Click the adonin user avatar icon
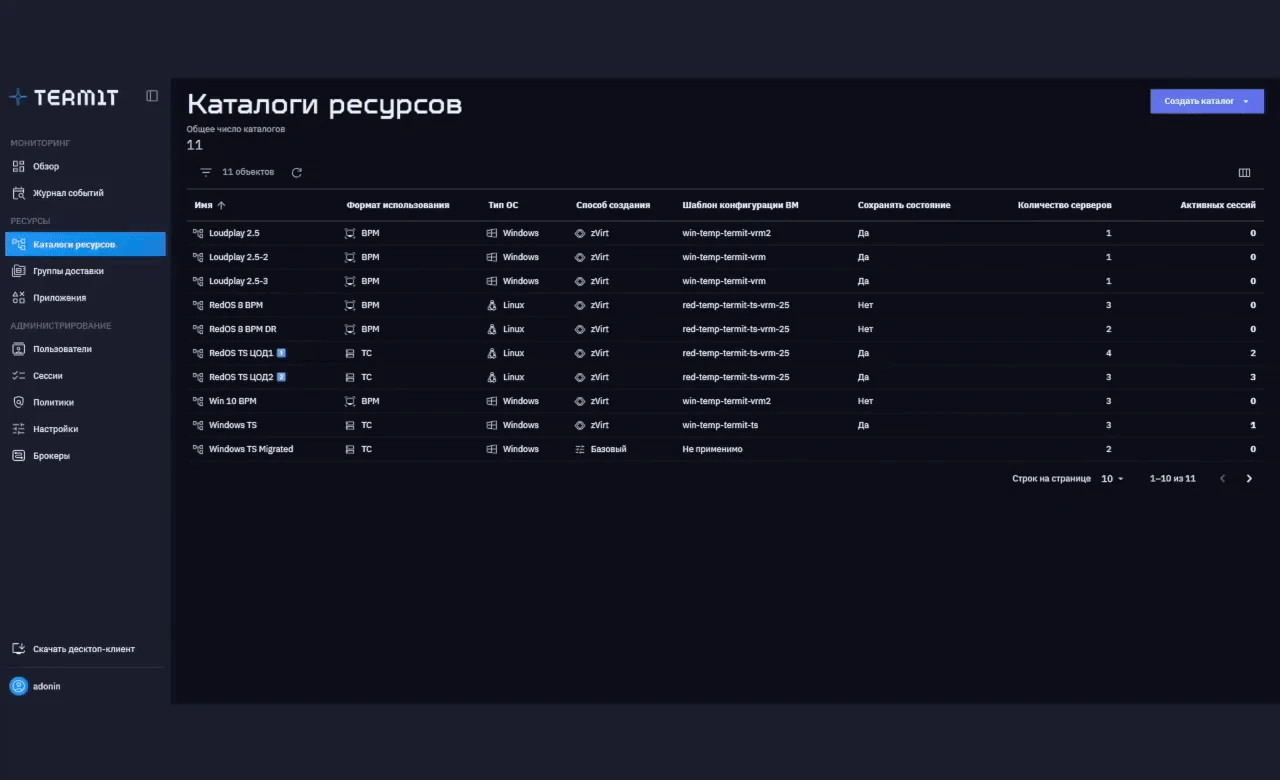The height and width of the screenshot is (780, 1280). tap(18, 686)
